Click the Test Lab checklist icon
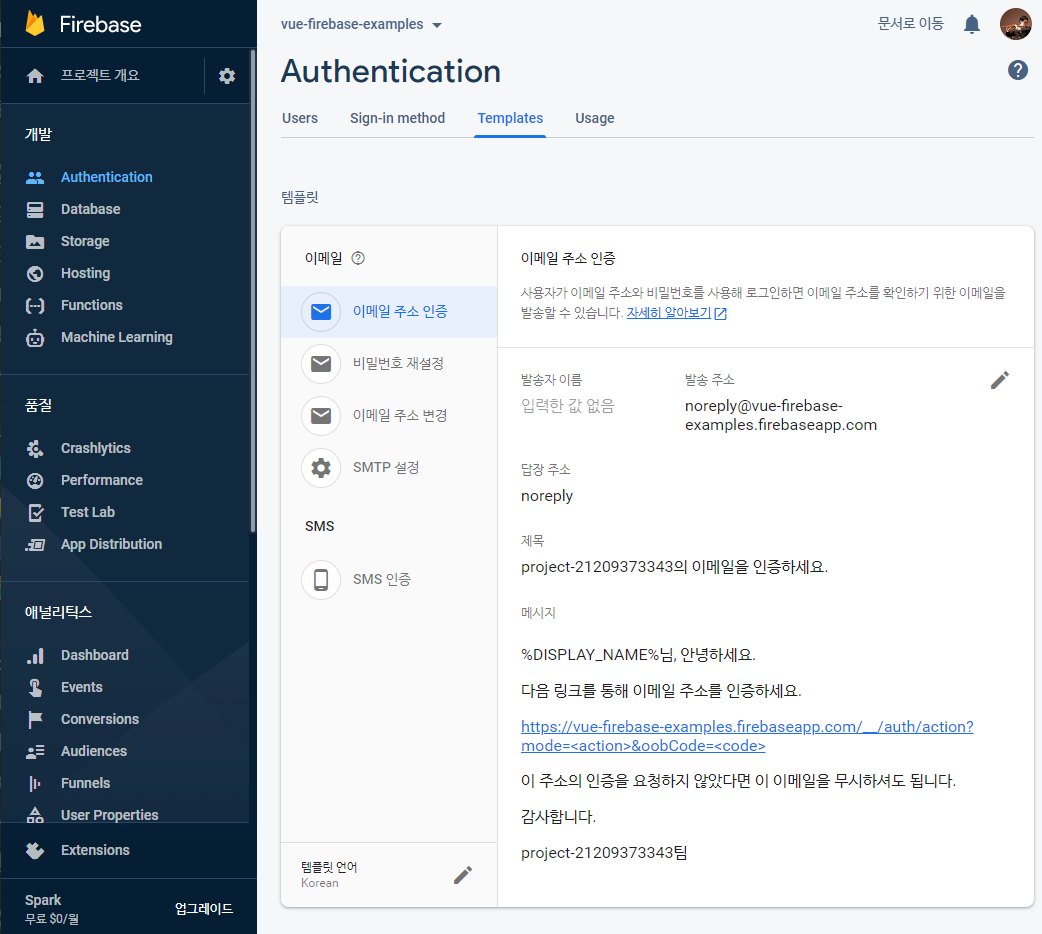Screen dimensions: 1042x934 [35, 513]
